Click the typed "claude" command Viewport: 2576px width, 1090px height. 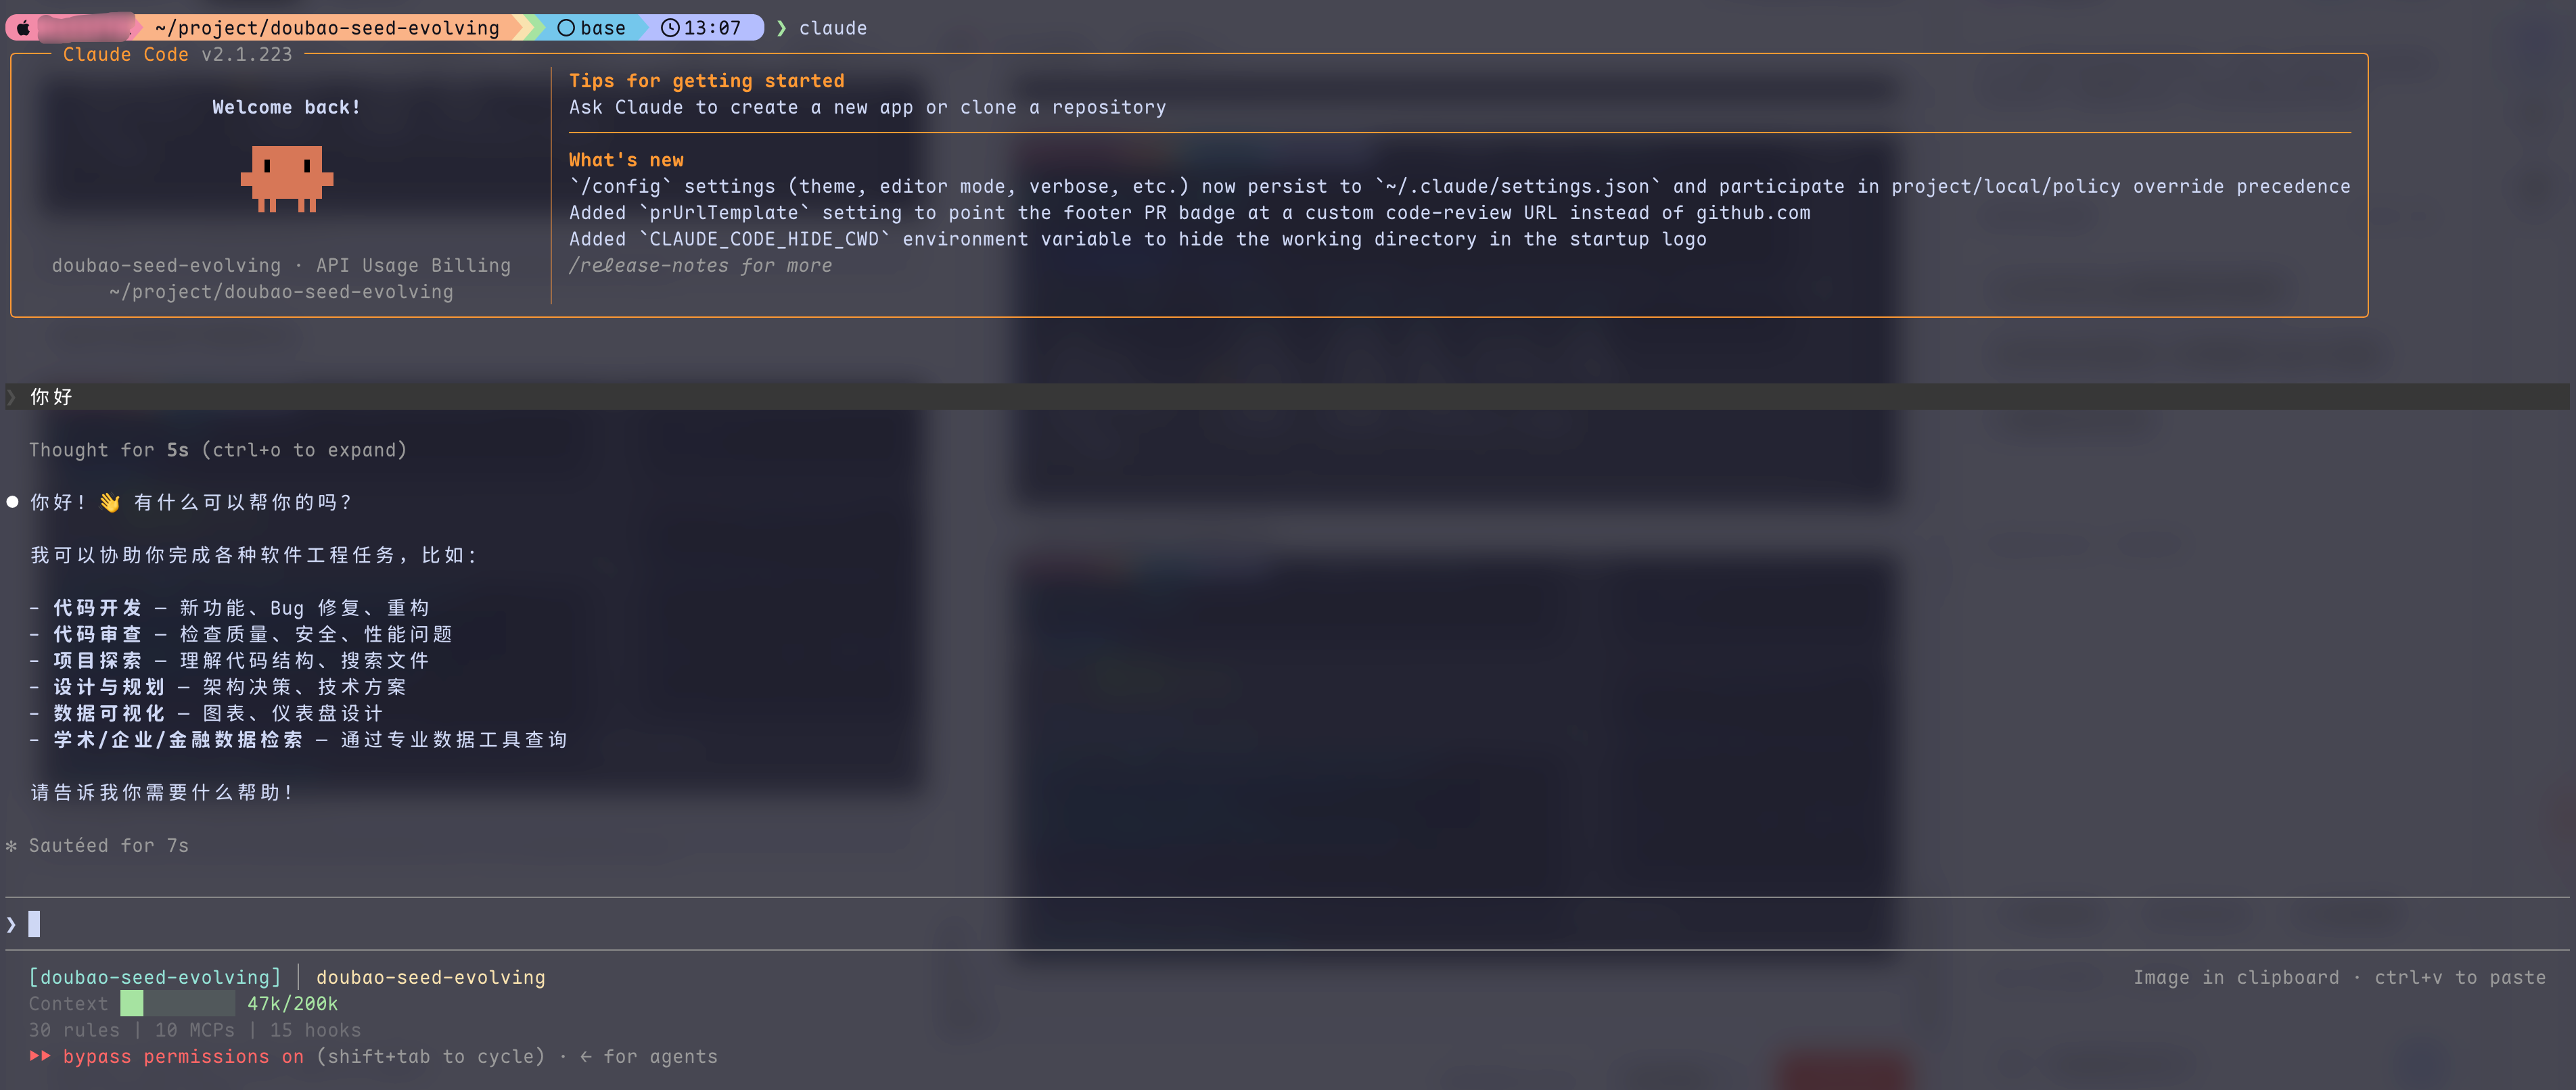click(x=833, y=28)
